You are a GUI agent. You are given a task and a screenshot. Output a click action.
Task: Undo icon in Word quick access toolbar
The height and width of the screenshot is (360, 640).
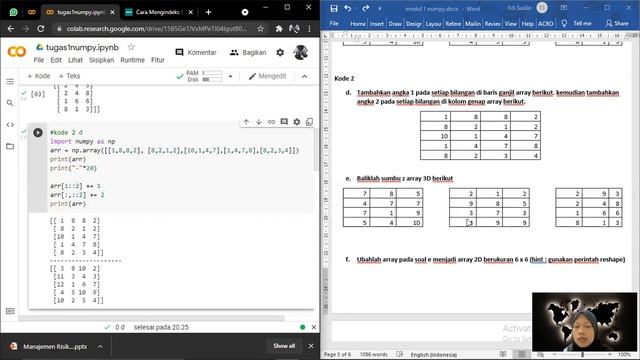[347, 8]
